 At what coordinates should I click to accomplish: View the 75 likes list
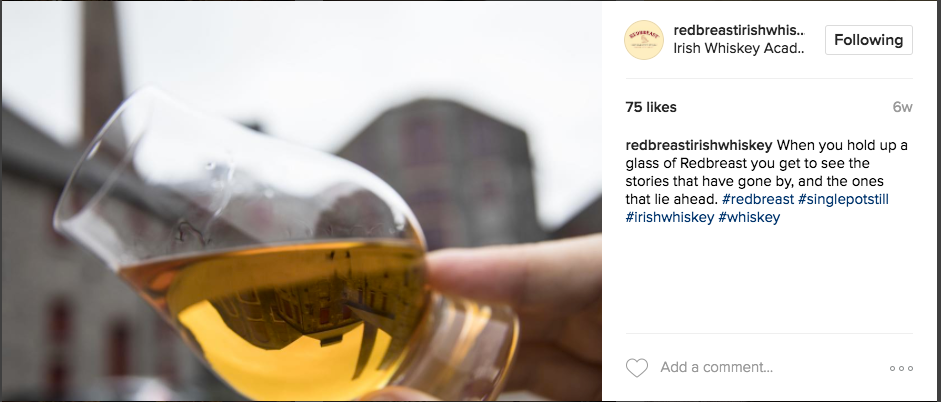click(651, 107)
